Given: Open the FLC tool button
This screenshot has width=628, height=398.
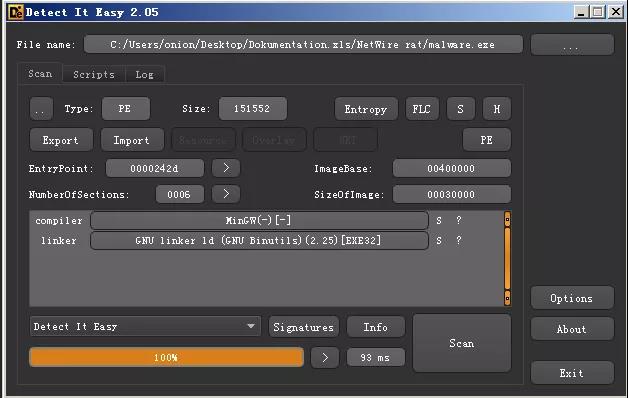Looking at the screenshot, I should point(422,109).
